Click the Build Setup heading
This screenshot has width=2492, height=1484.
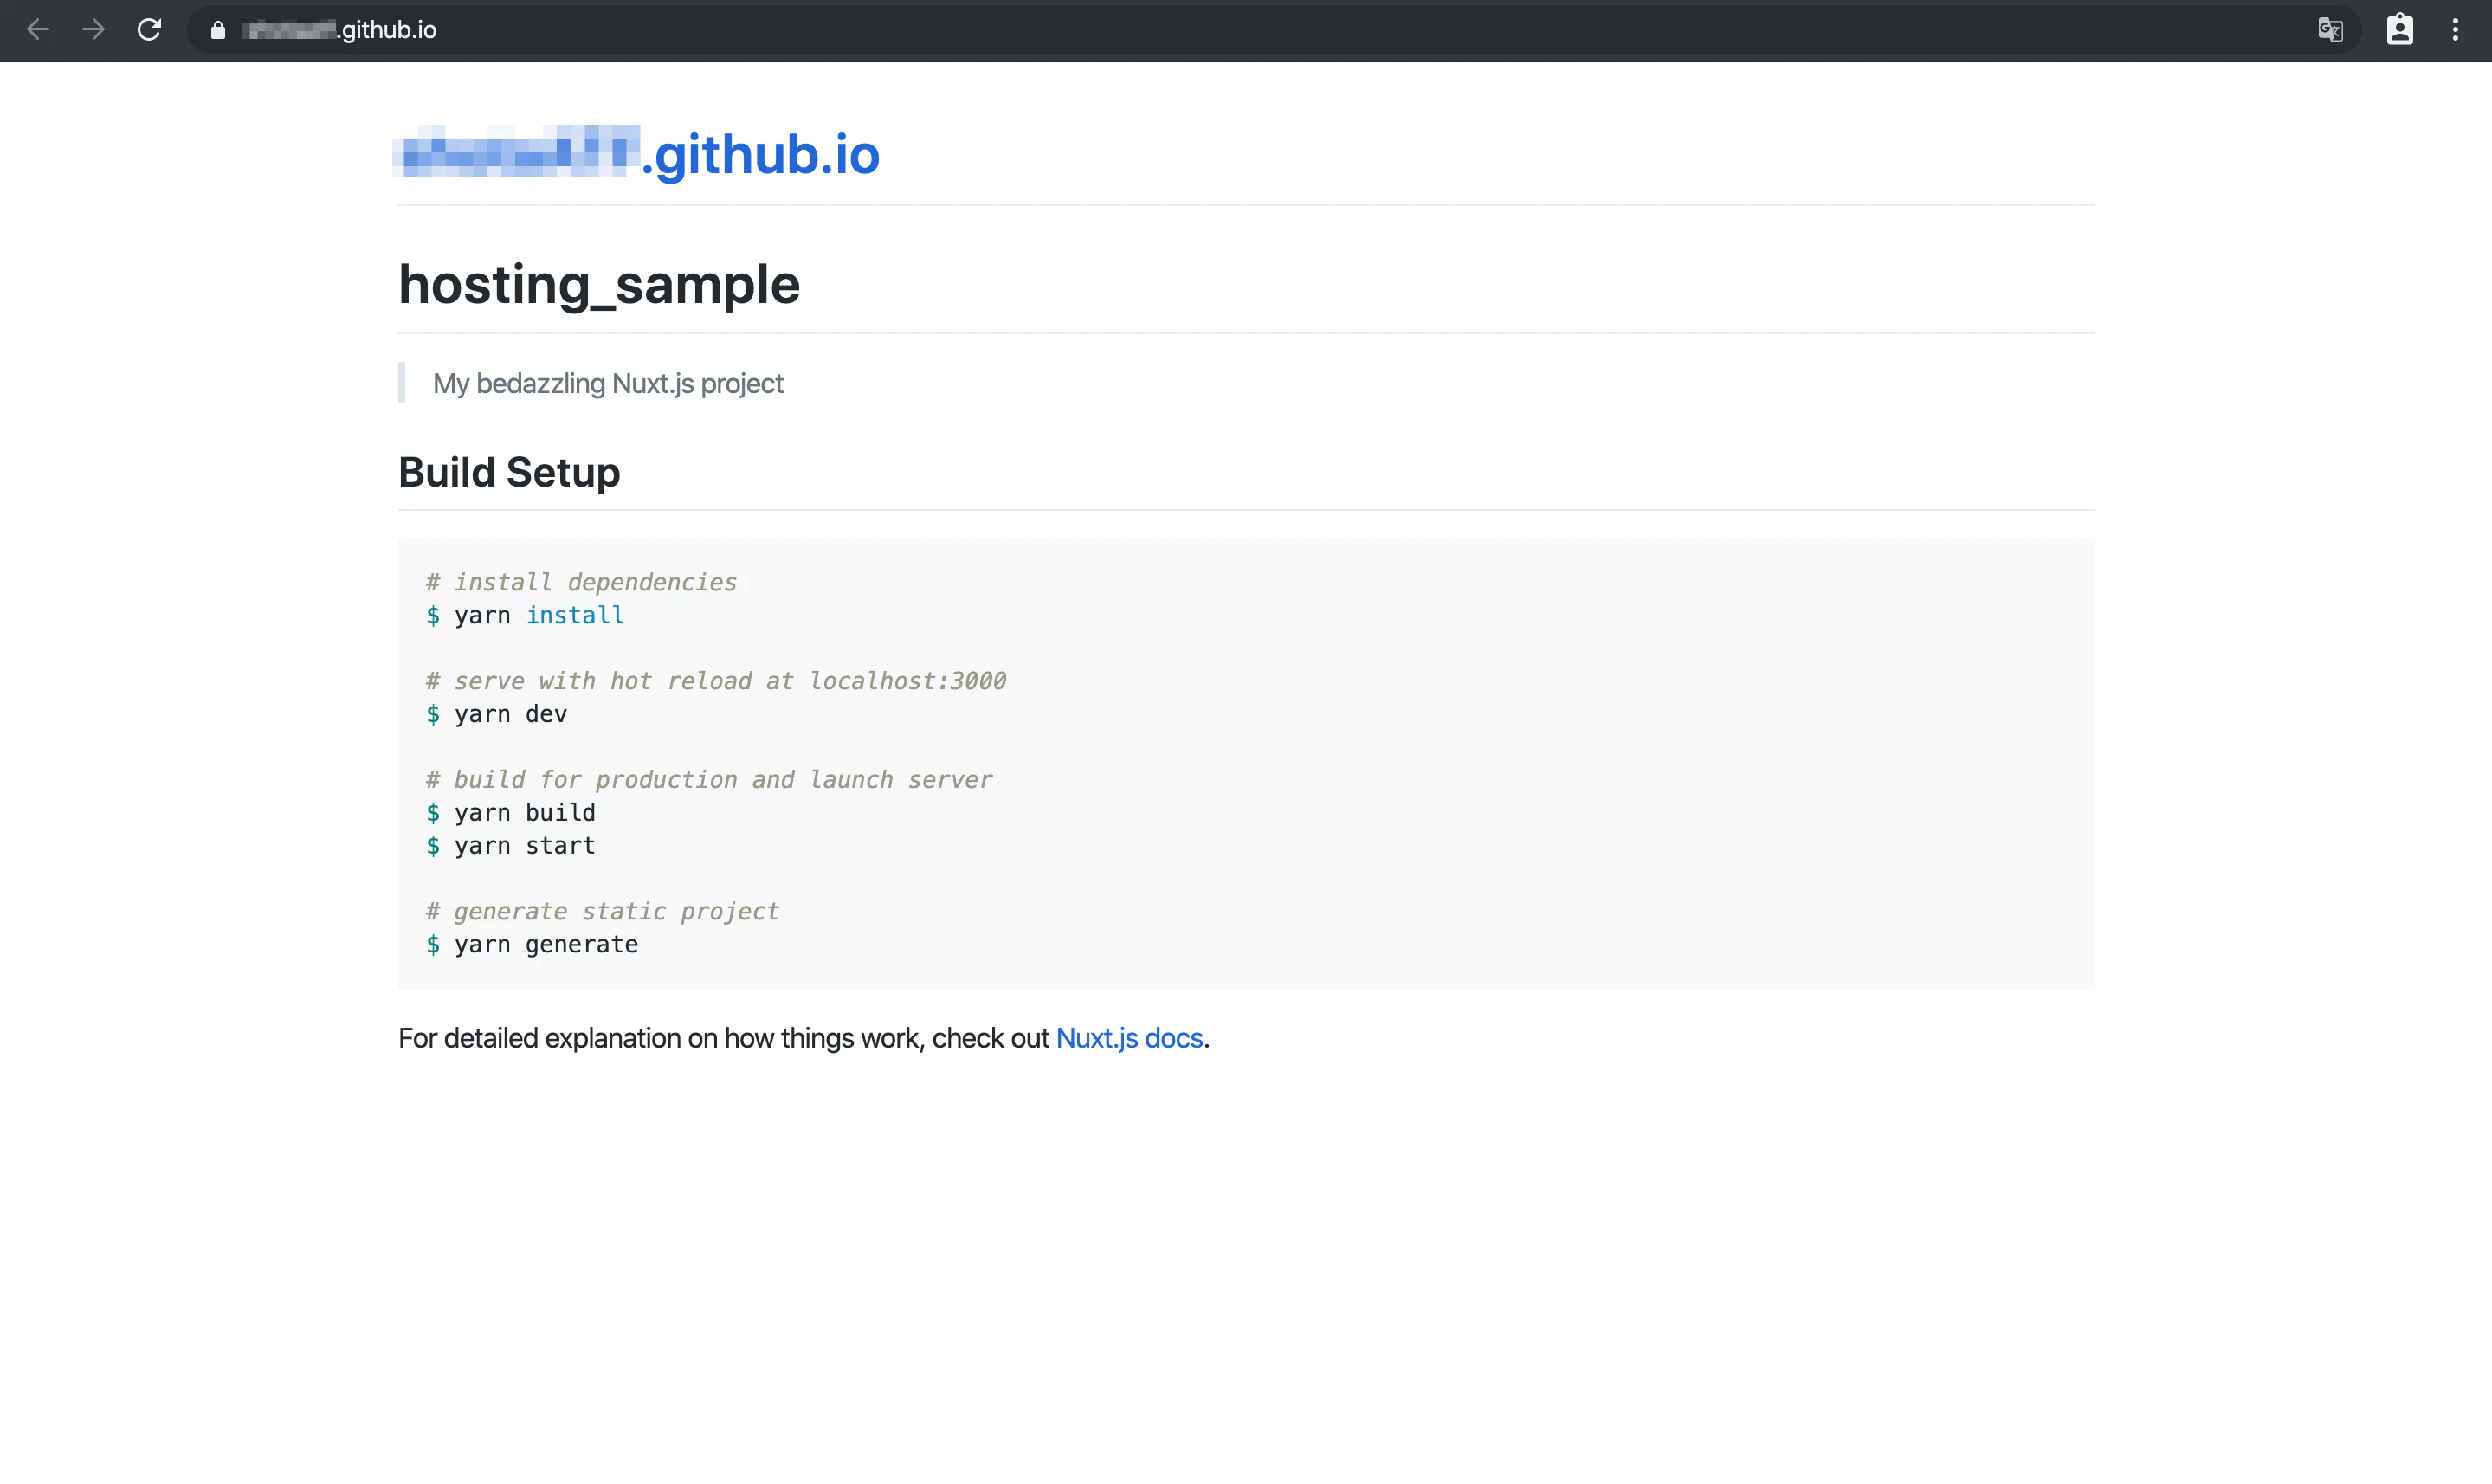pos(509,472)
